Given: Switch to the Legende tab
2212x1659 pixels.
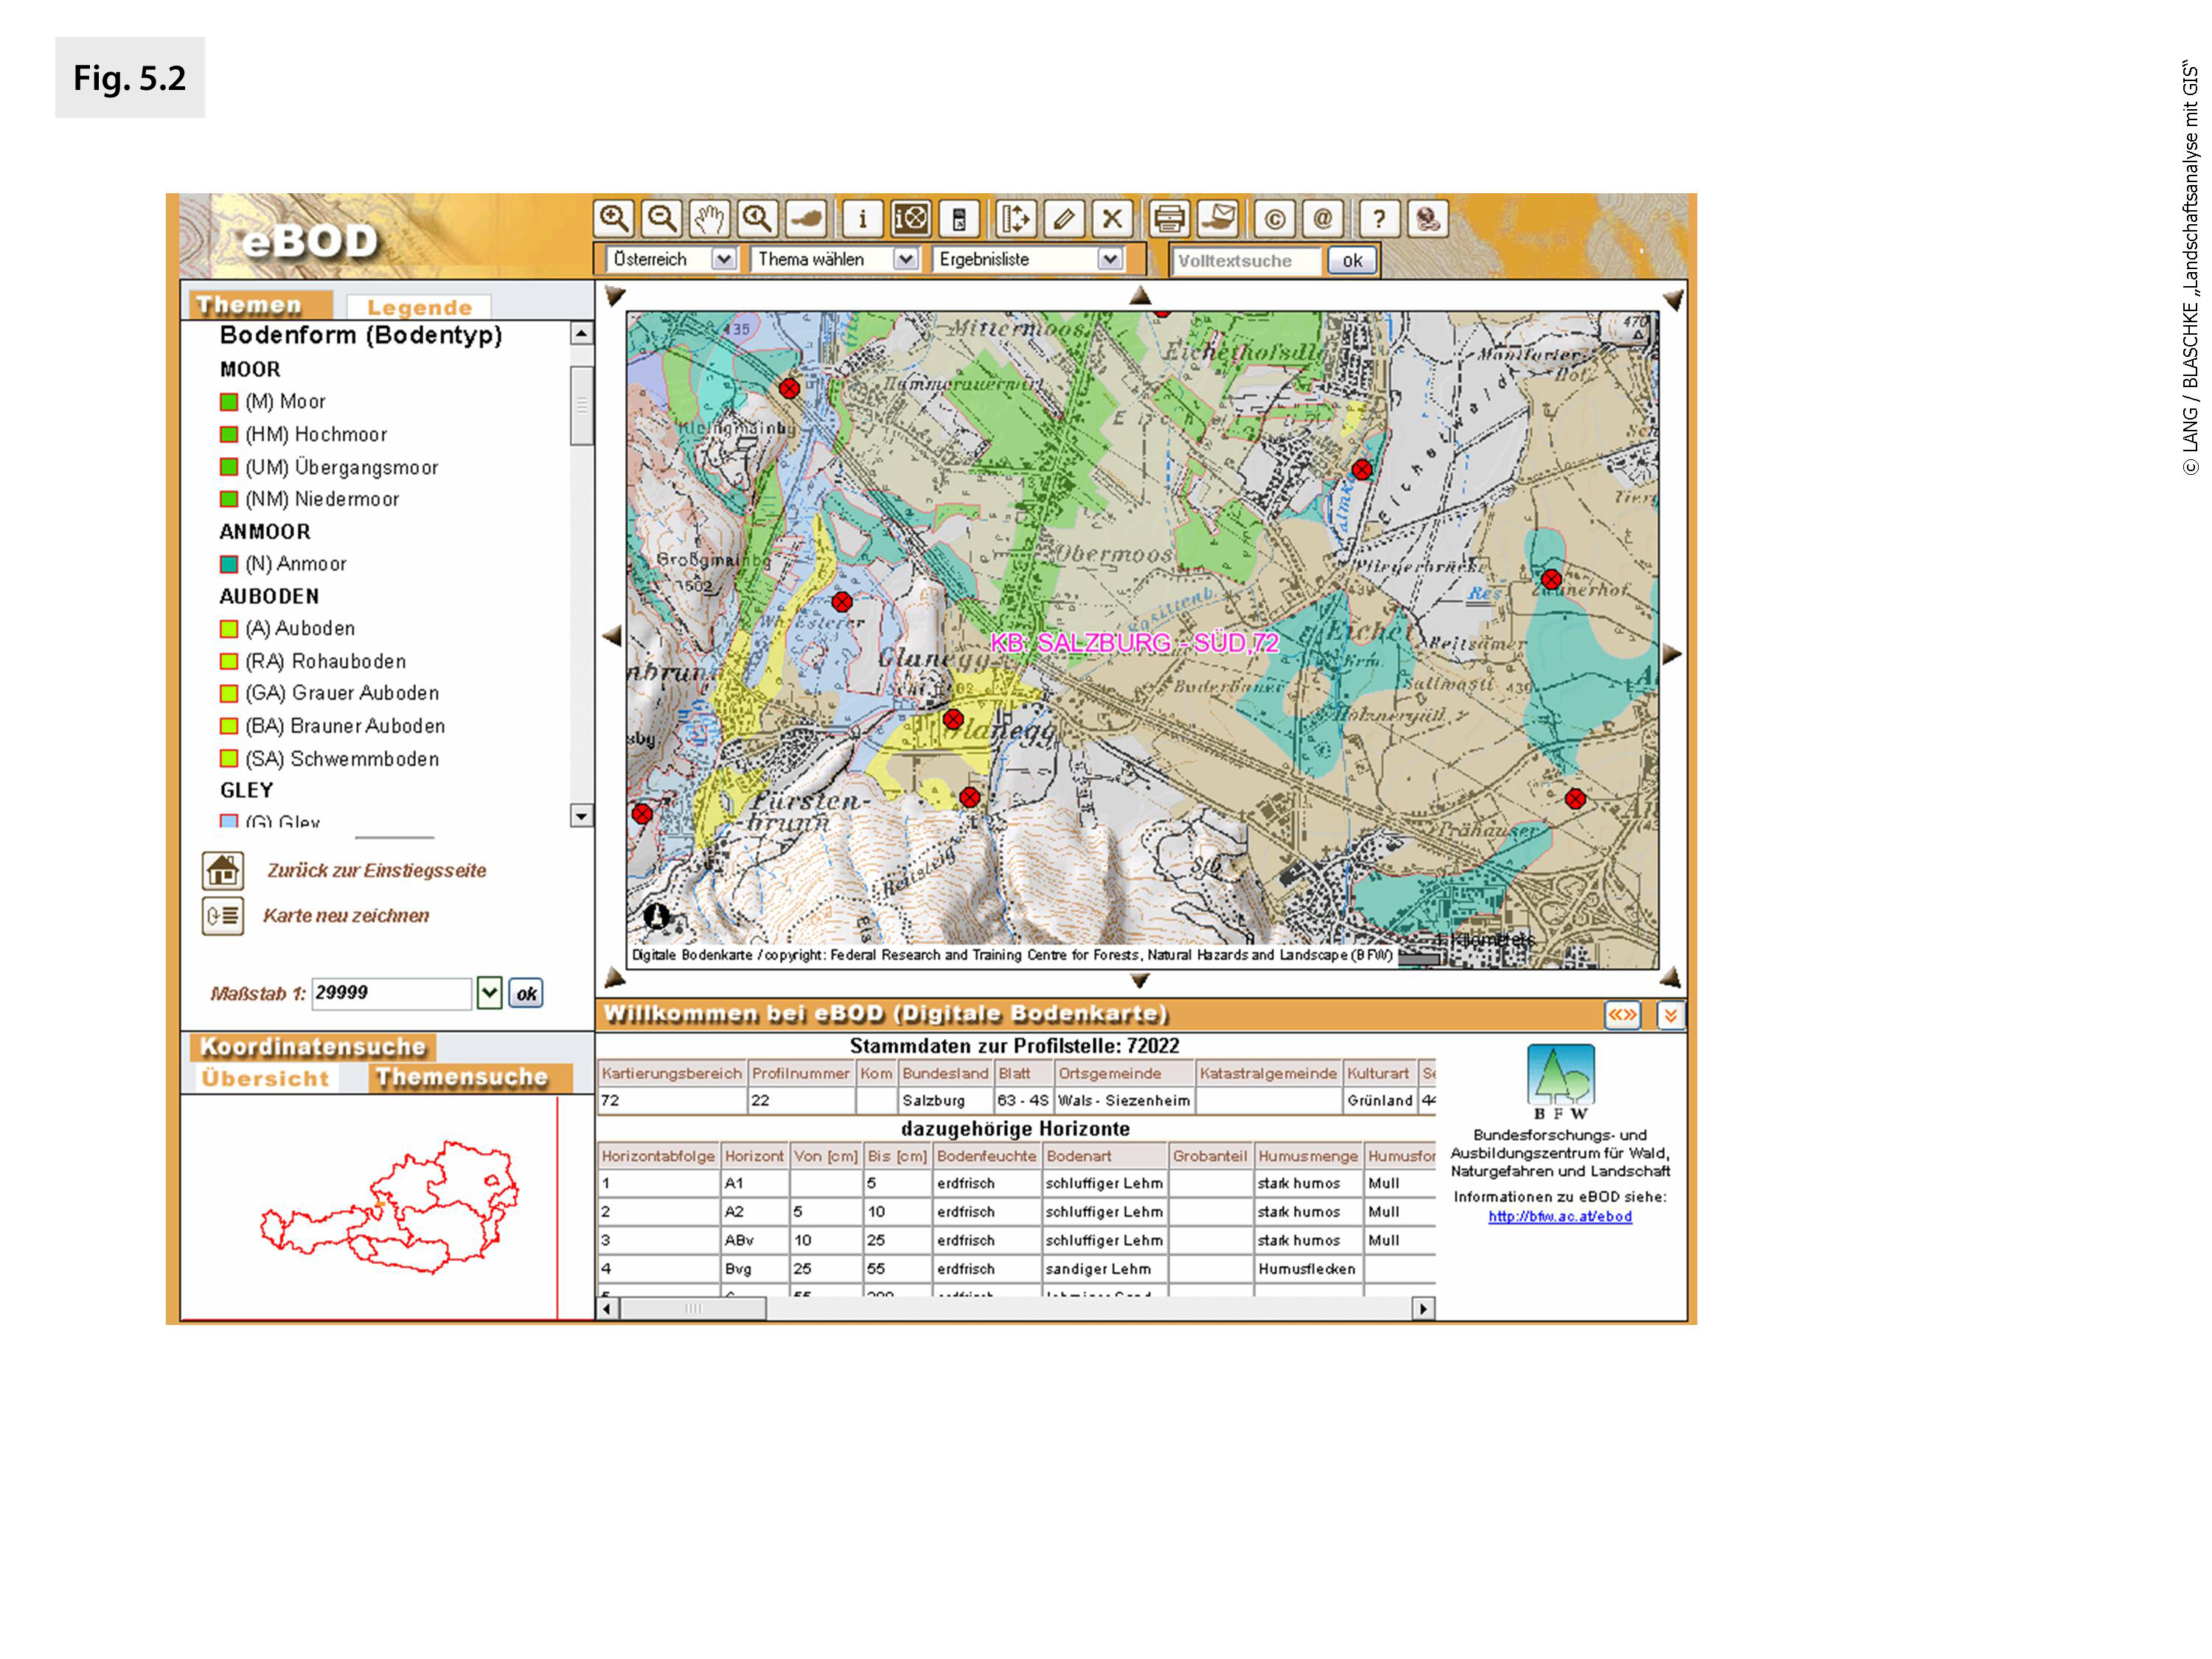Looking at the screenshot, I should [419, 307].
